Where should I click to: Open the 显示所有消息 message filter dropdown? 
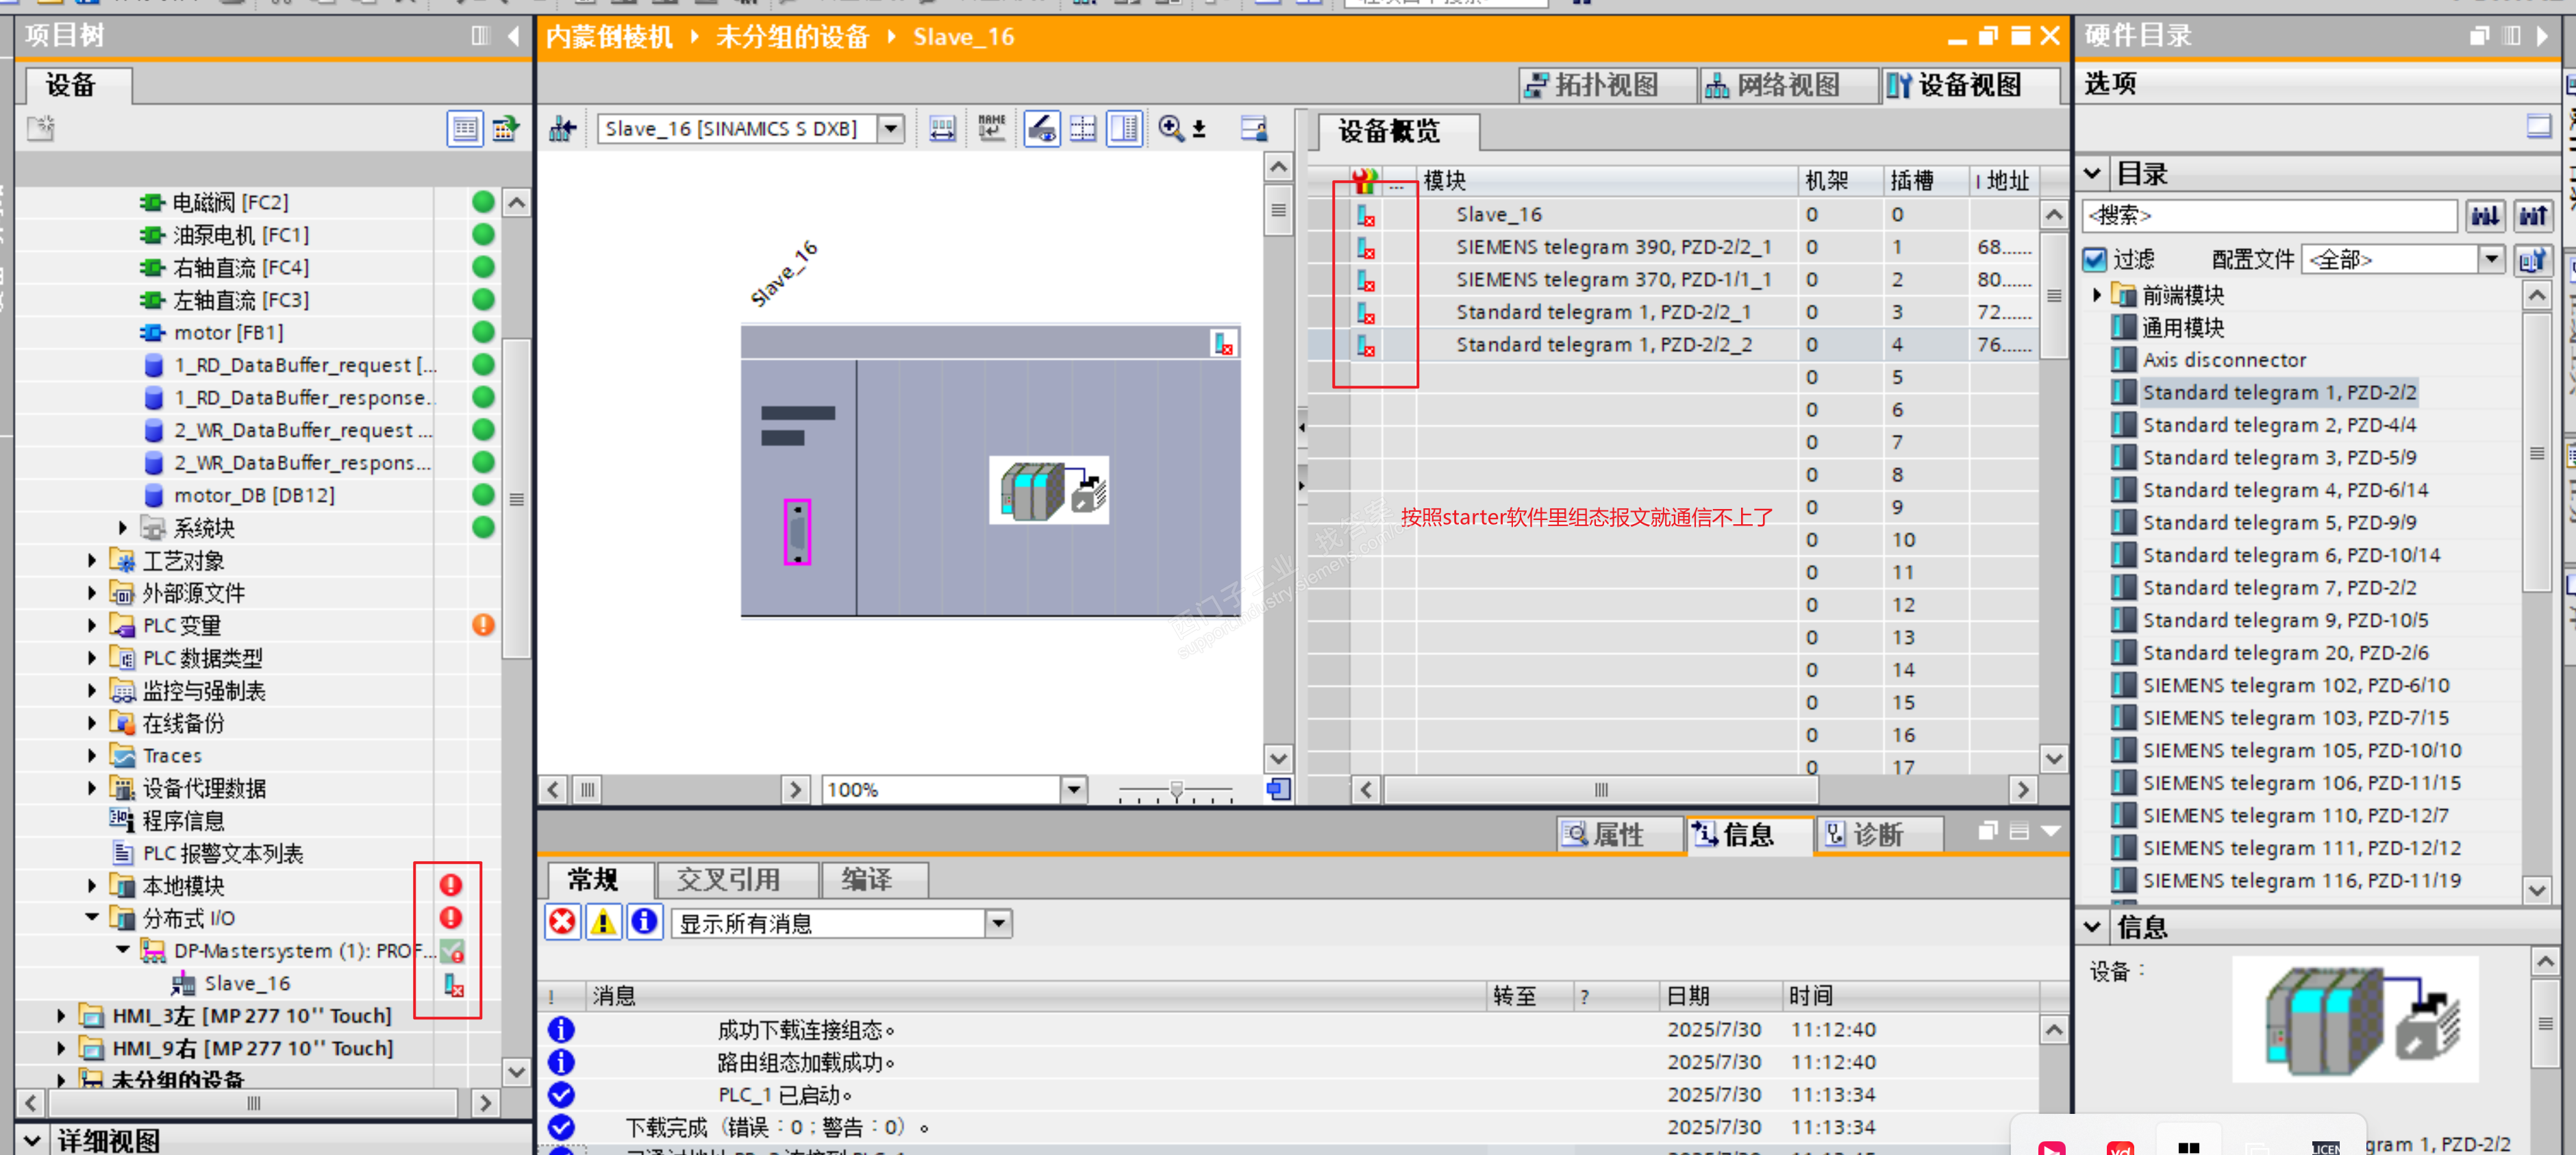click(x=998, y=923)
